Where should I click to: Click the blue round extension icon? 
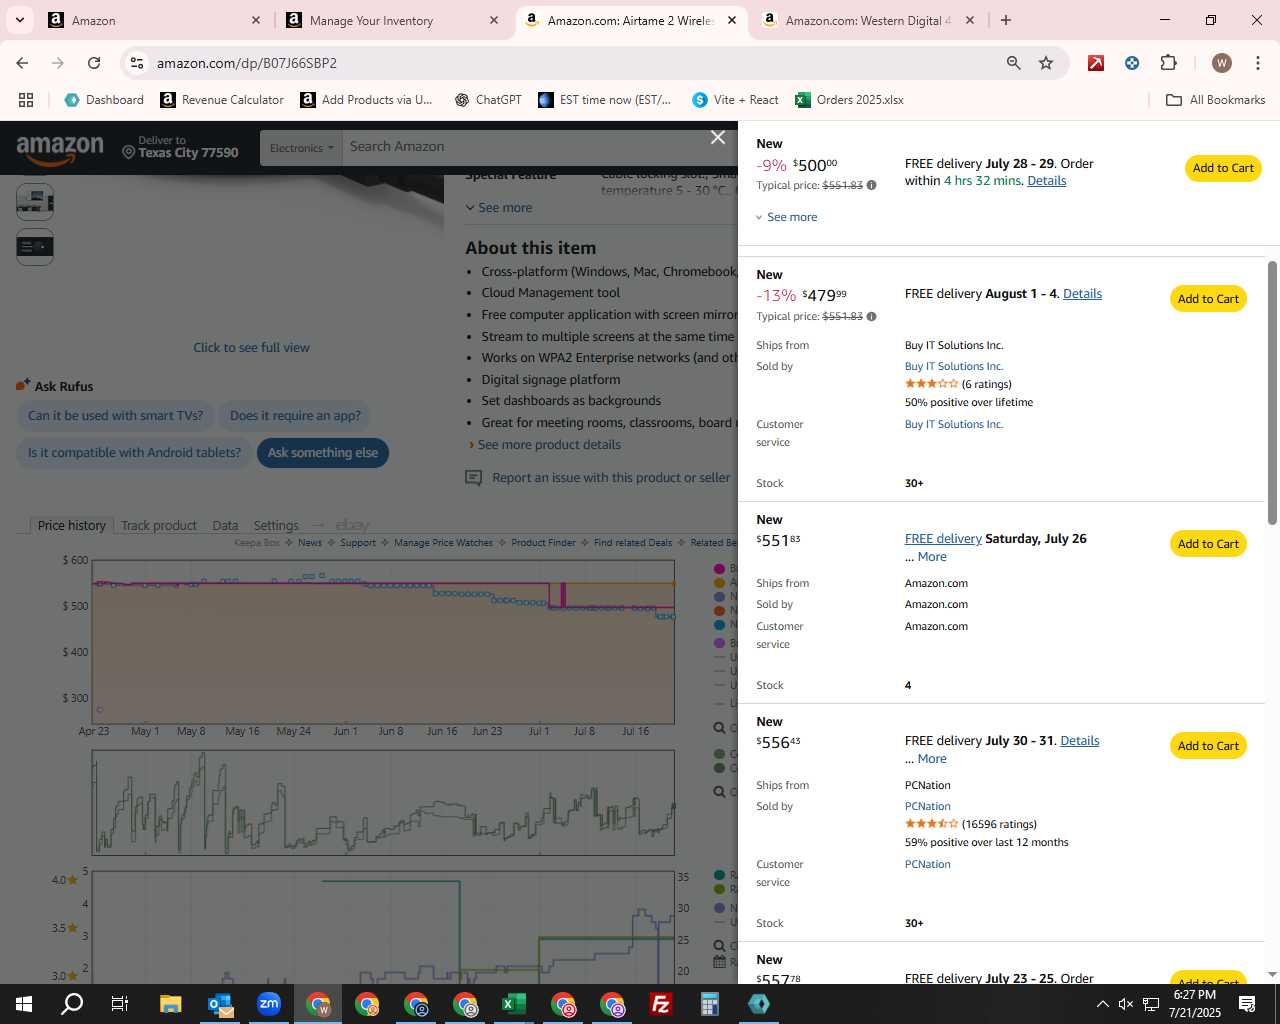1132,63
